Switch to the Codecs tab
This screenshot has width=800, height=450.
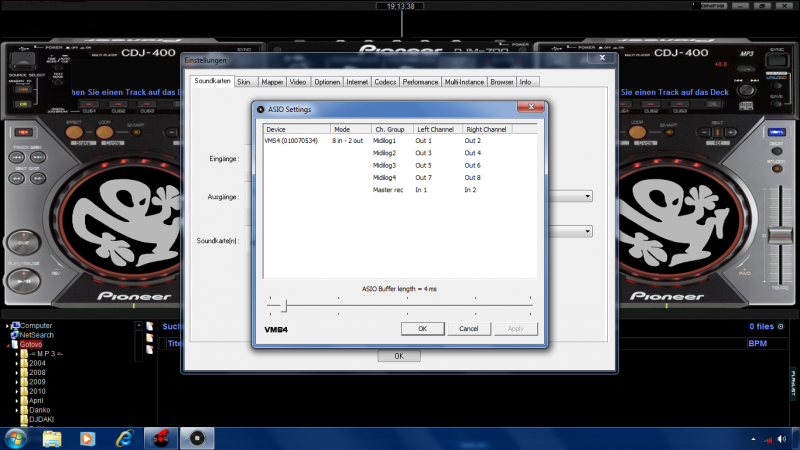[x=385, y=81]
